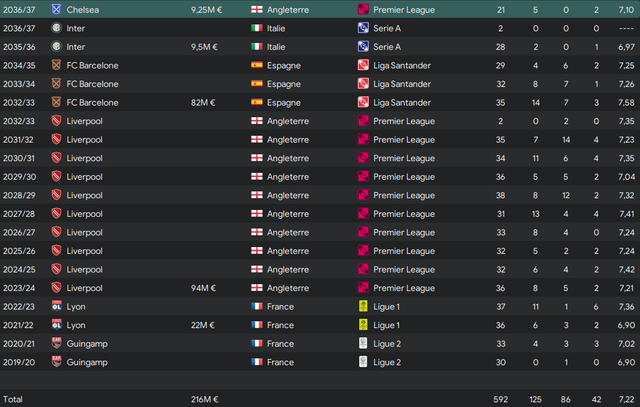This screenshot has height=407, width=640.
Task: Open the Chelsea club link
Action: coord(82,10)
